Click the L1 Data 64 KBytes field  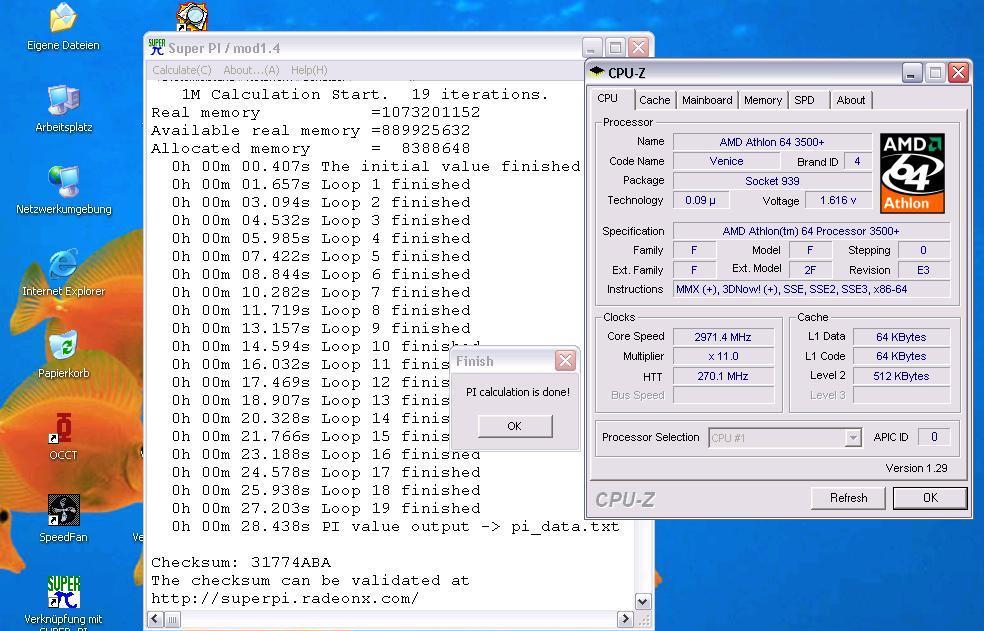901,337
